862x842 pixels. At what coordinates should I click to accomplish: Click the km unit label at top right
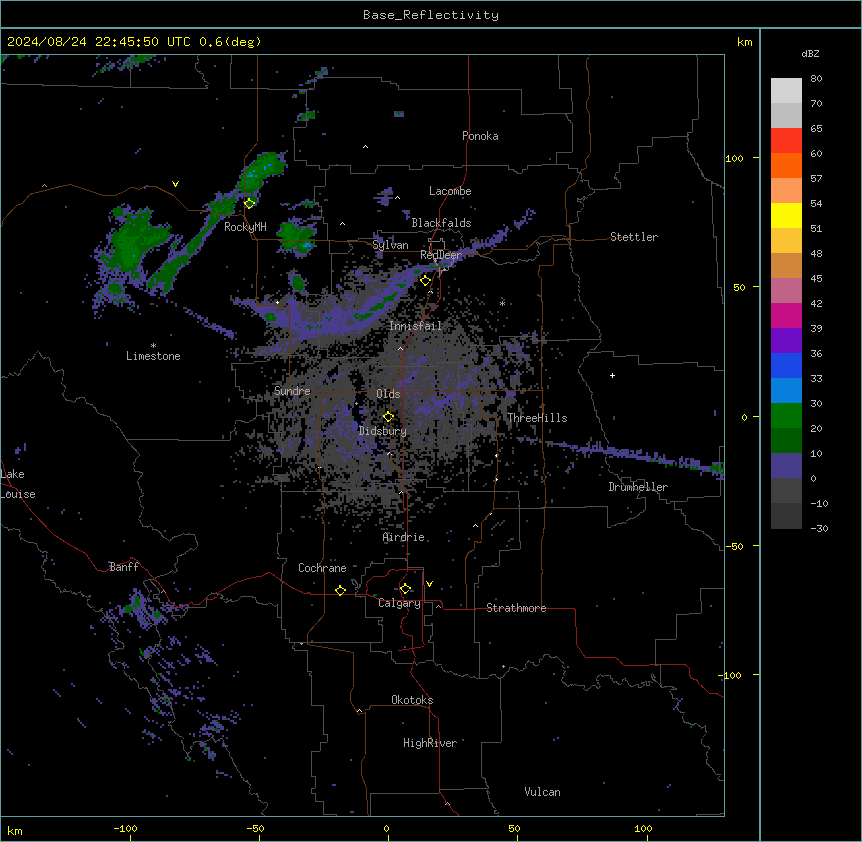(x=745, y=42)
